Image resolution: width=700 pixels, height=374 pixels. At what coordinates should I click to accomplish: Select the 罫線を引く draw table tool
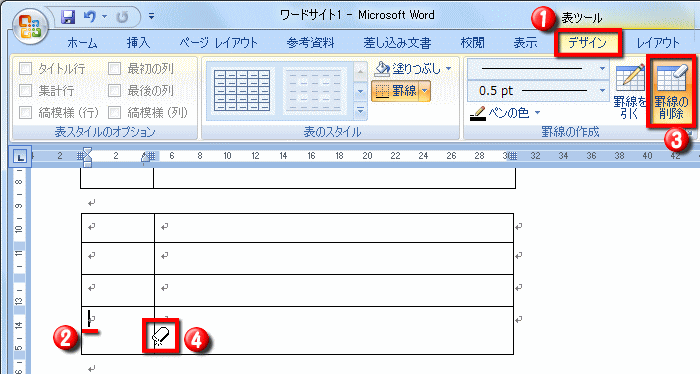[x=630, y=91]
